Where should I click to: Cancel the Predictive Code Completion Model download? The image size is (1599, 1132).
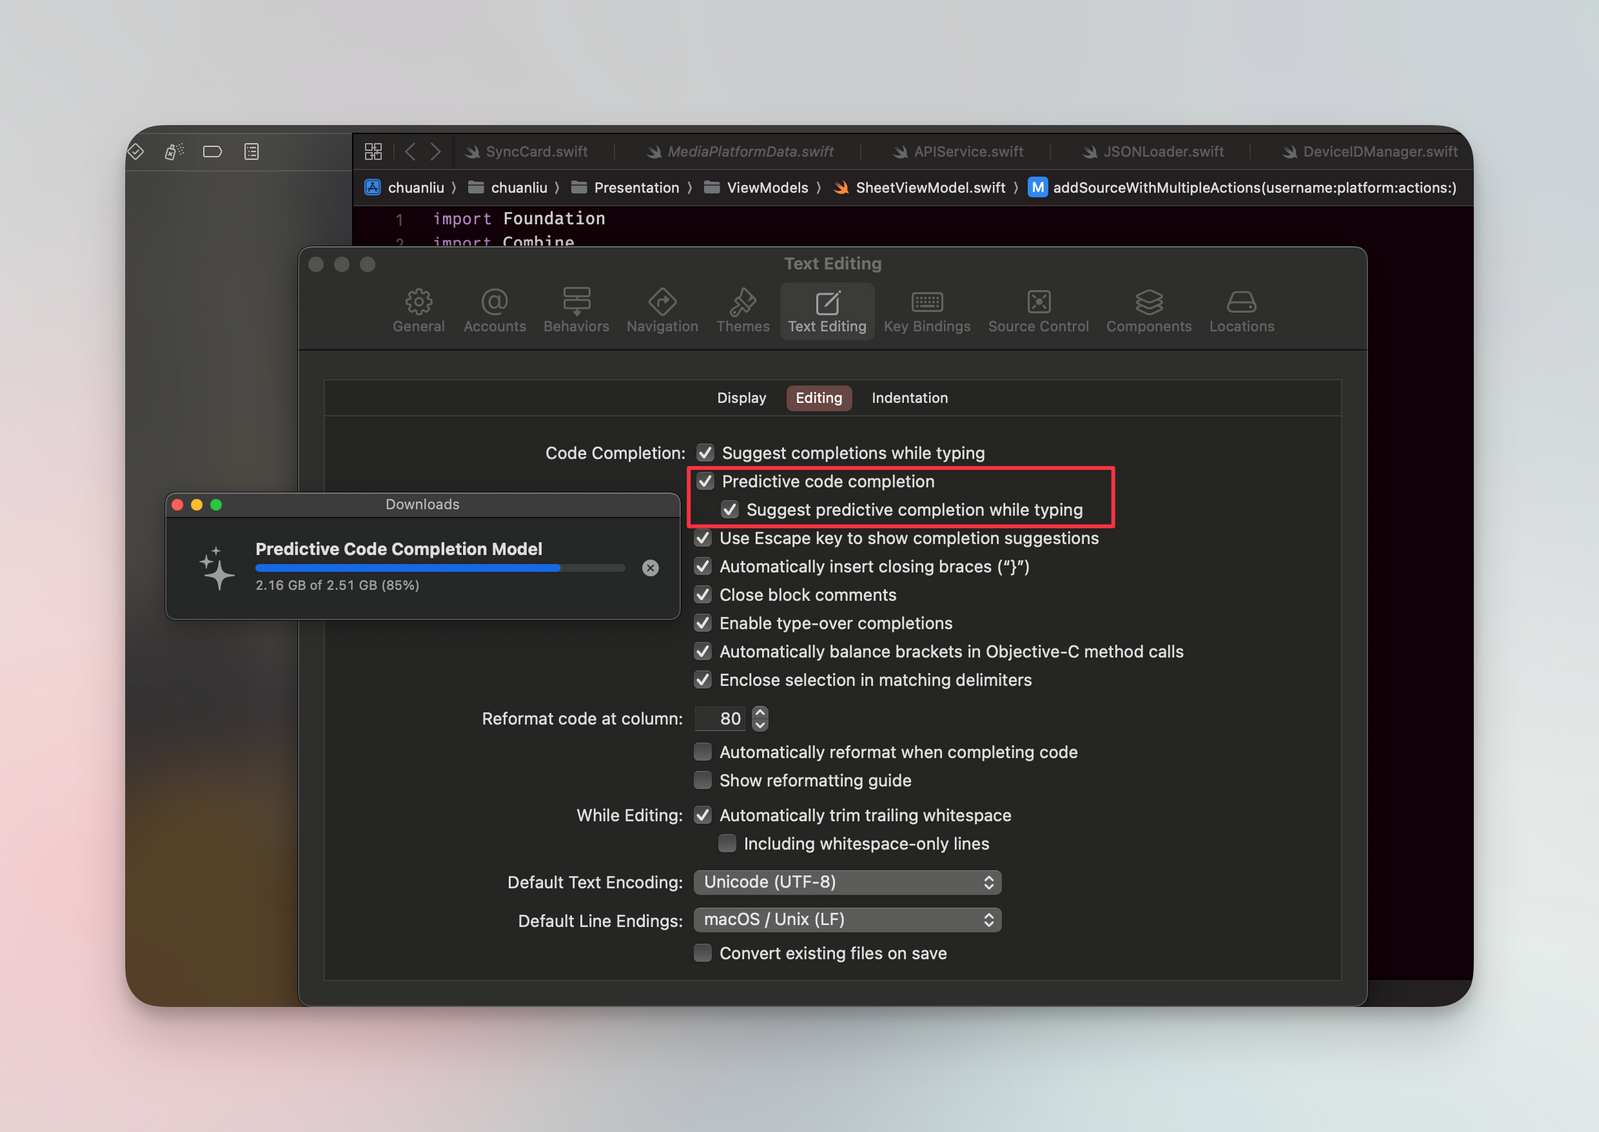pyautogui.click(x=651, y=568)
